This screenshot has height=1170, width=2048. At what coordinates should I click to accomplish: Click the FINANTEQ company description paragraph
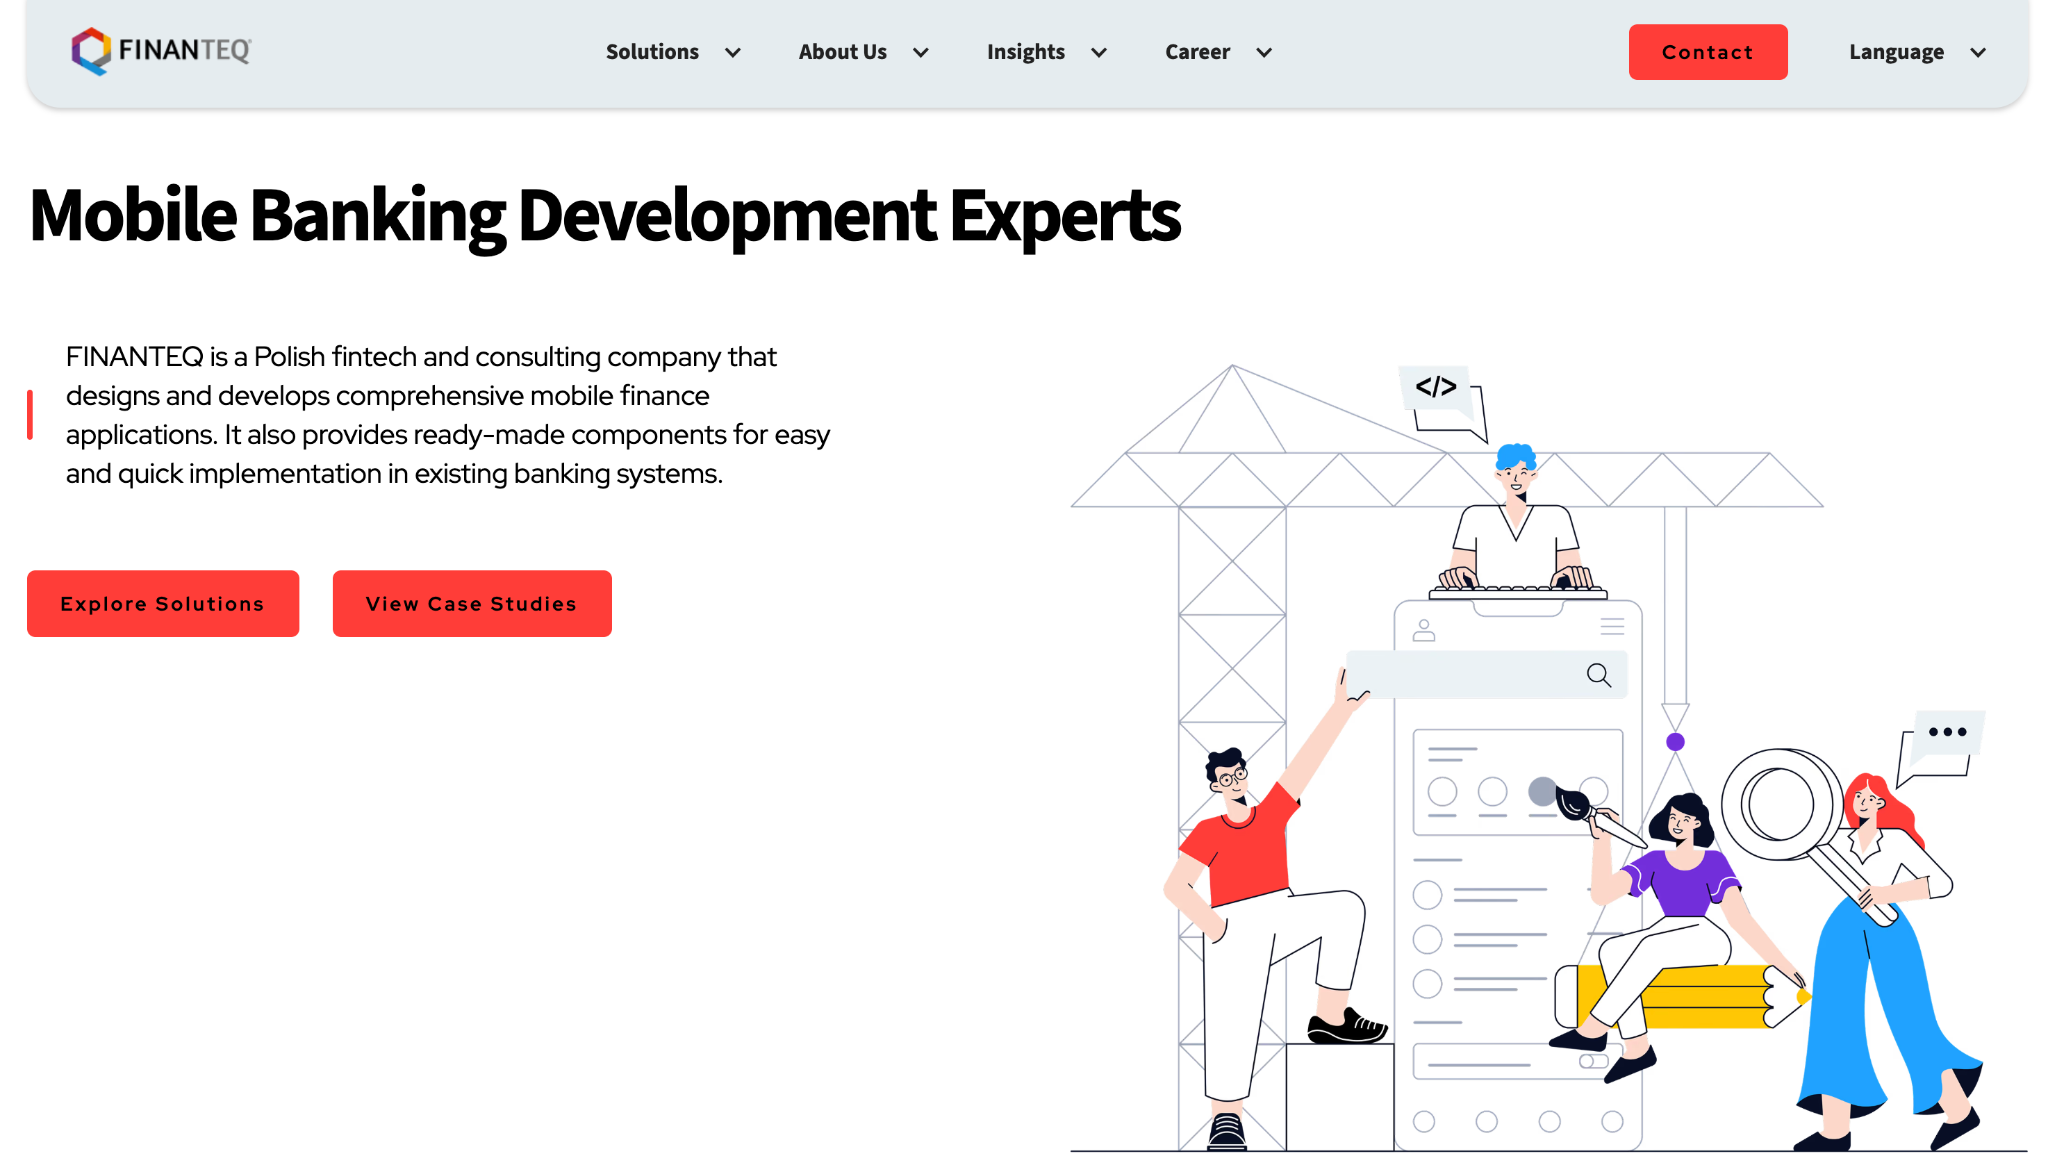[448, 415]
